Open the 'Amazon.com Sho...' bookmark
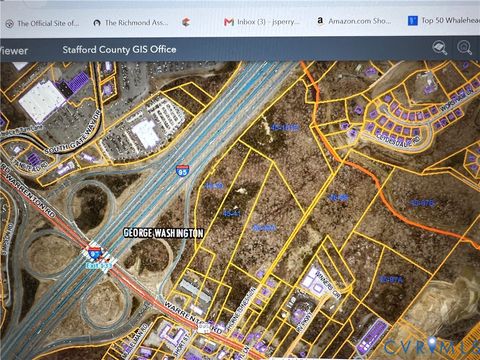This screenshot has height=360, width=480. pos(354,21)
